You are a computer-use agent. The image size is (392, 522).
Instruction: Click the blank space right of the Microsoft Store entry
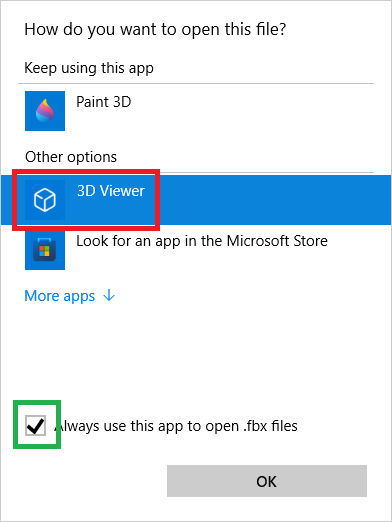click(x=358, y=250)
